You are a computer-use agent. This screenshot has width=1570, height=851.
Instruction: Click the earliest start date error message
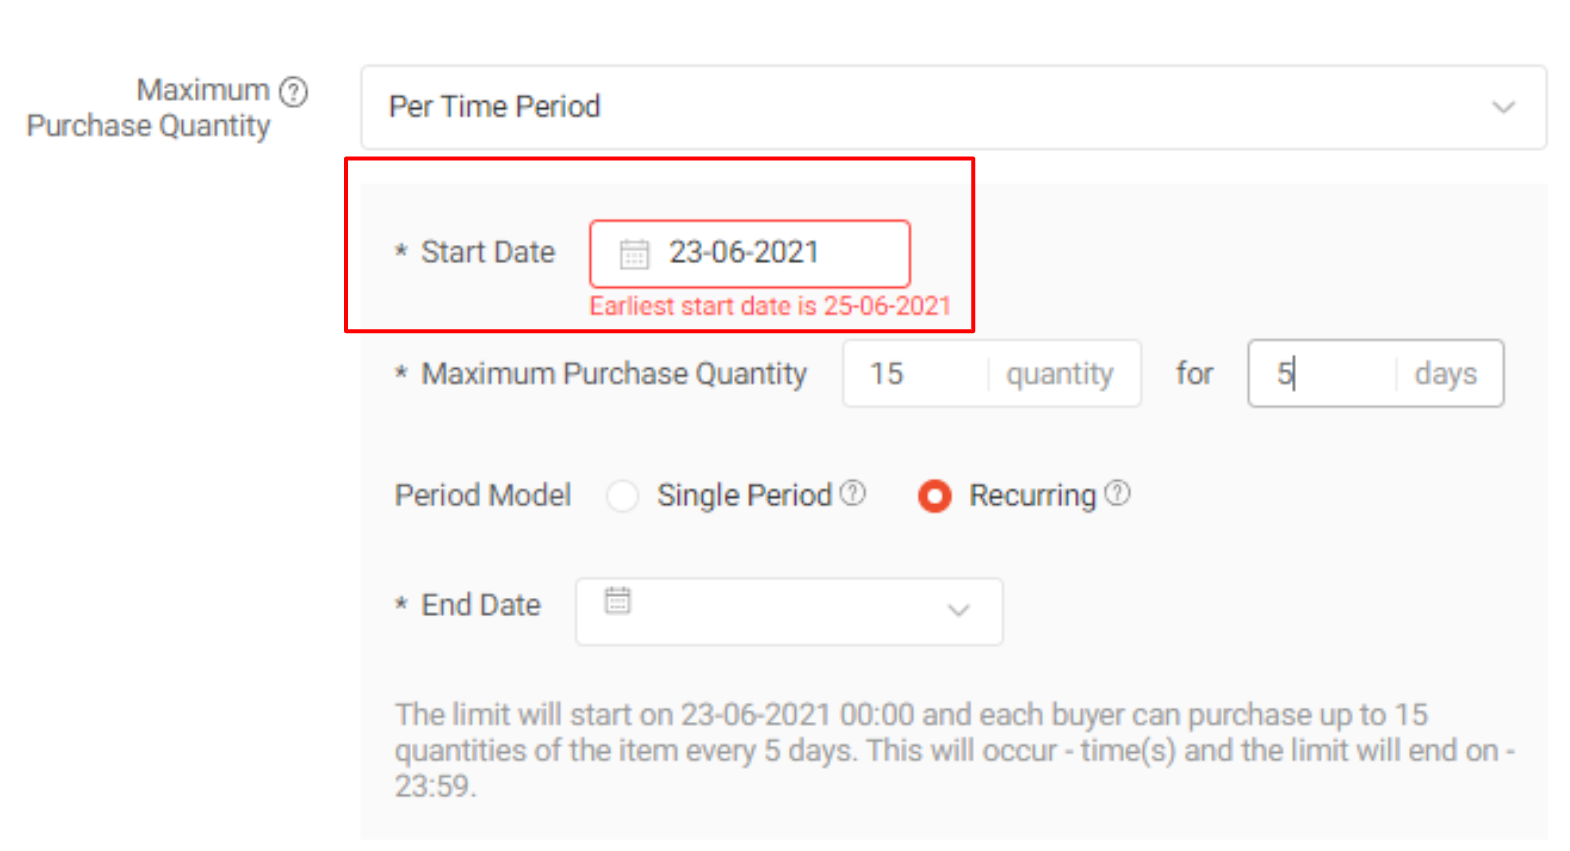pyautogui.click(x=768, y=305)
